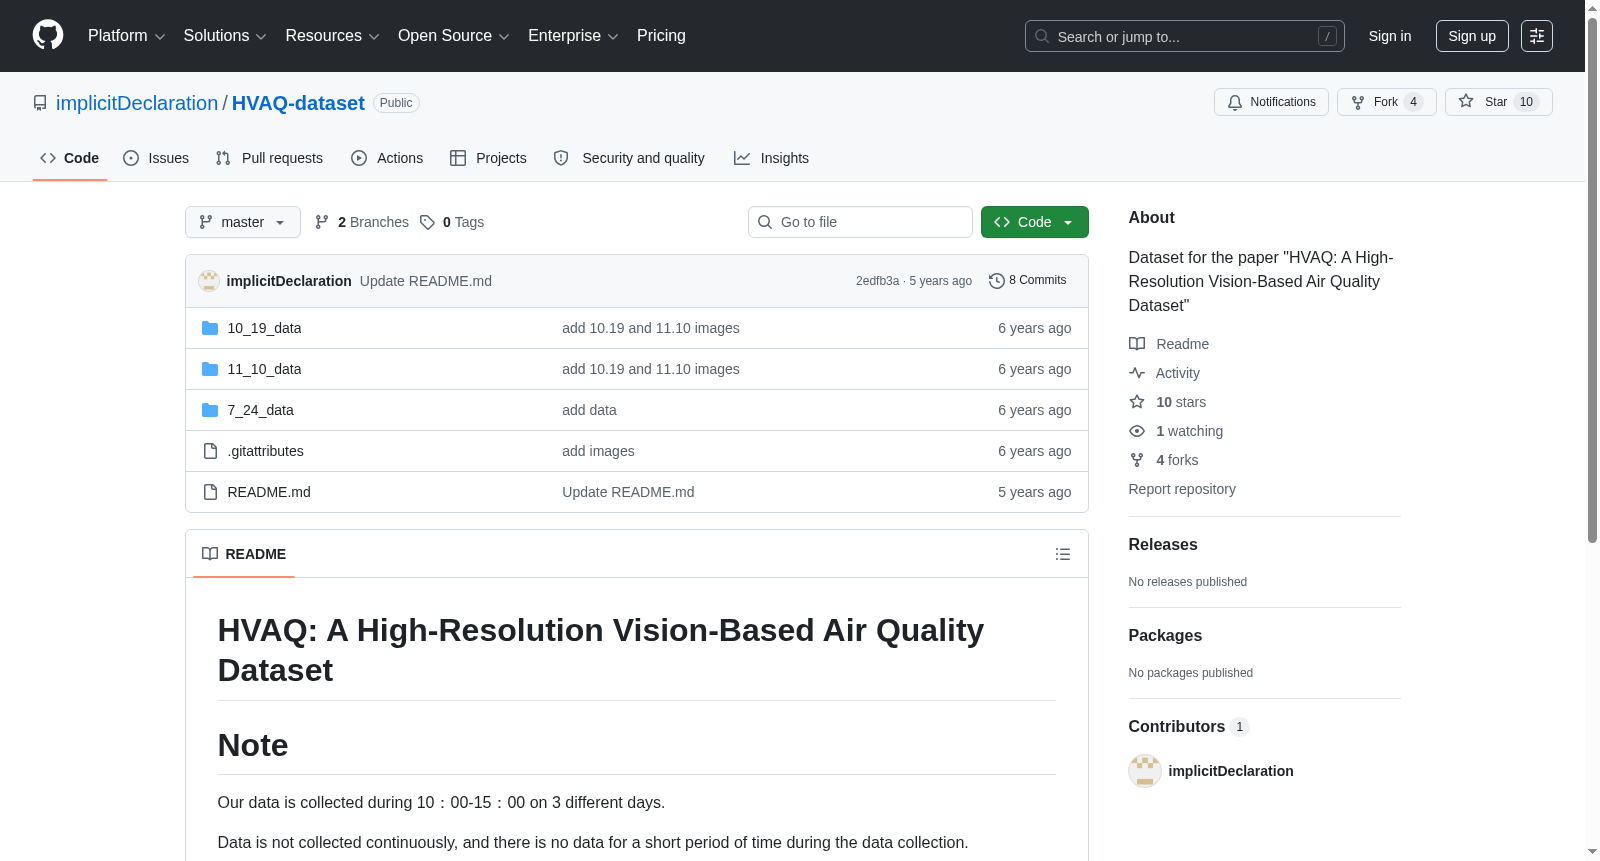
Task: Click the Notifications bell icon
Action: tap(1235, 102)
